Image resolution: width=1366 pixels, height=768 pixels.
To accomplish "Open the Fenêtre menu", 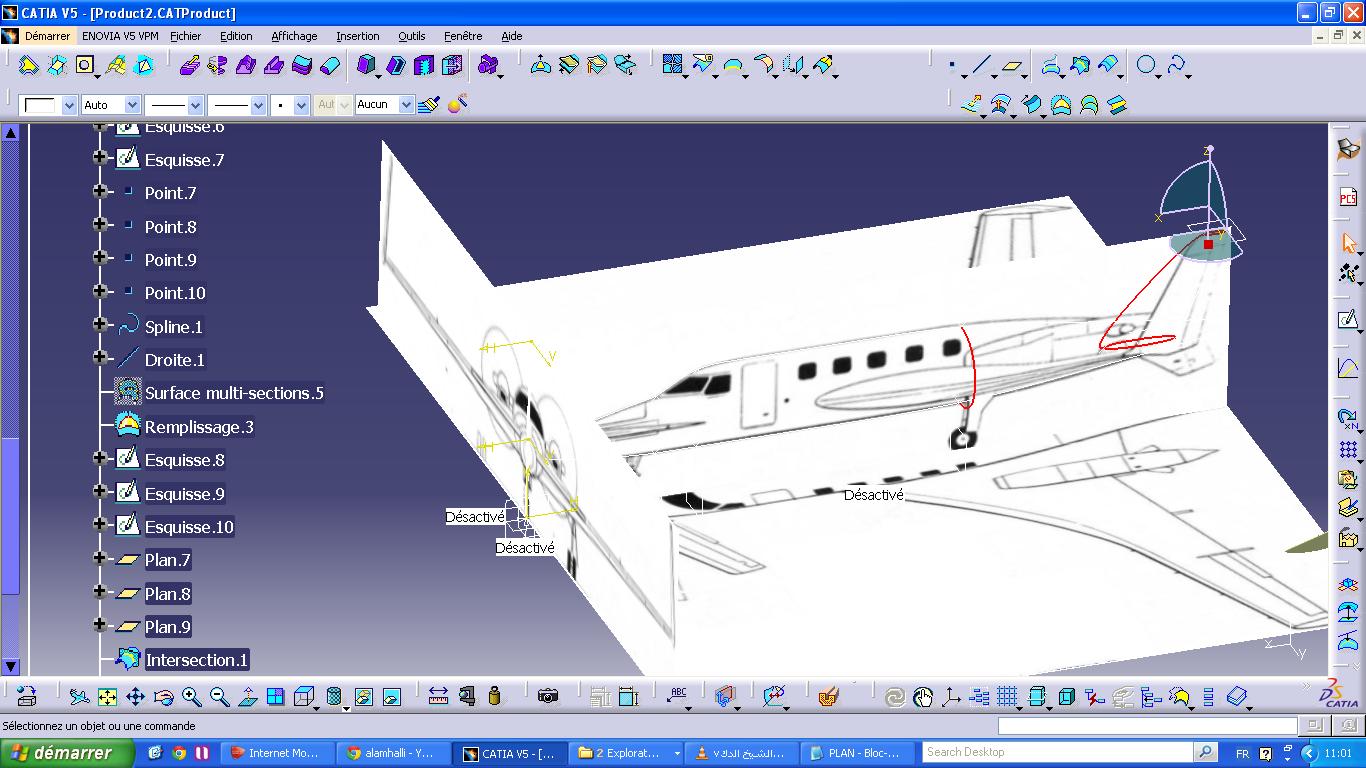I will pos(463,36).
